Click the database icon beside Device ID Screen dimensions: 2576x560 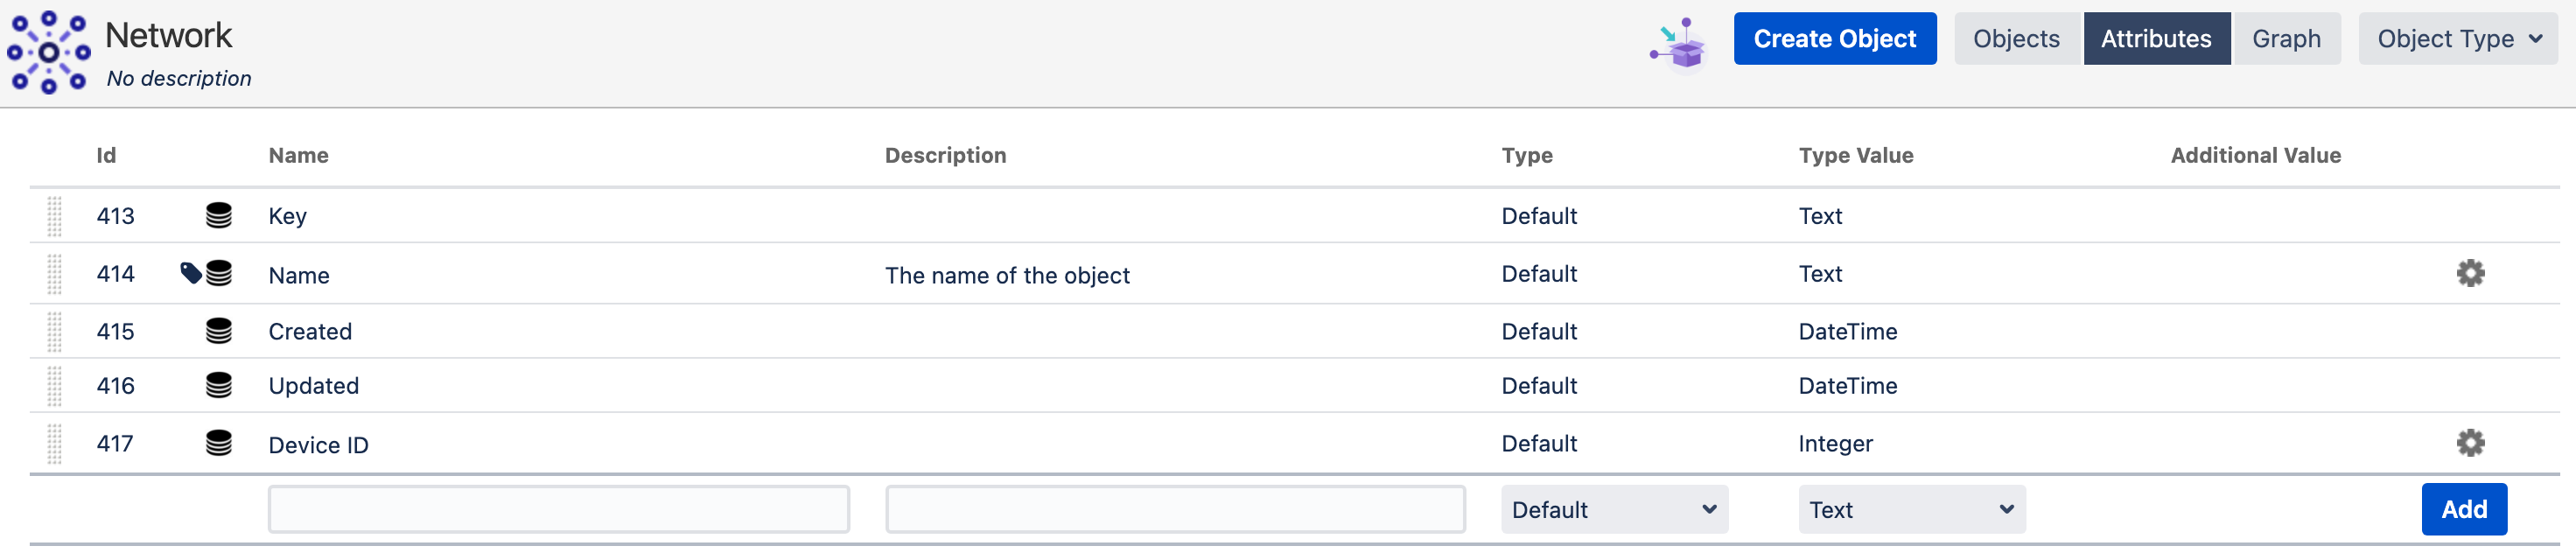(219, 443)
